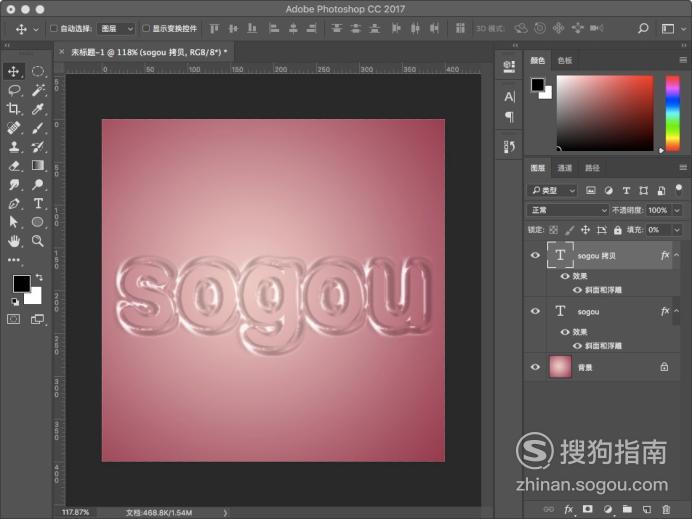Open the extra tools three-dots menu

(x=14, y=260)
